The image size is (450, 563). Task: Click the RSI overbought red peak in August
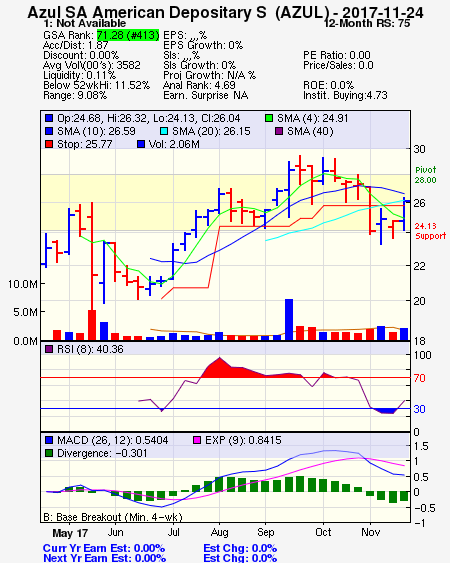click(219, 368)
